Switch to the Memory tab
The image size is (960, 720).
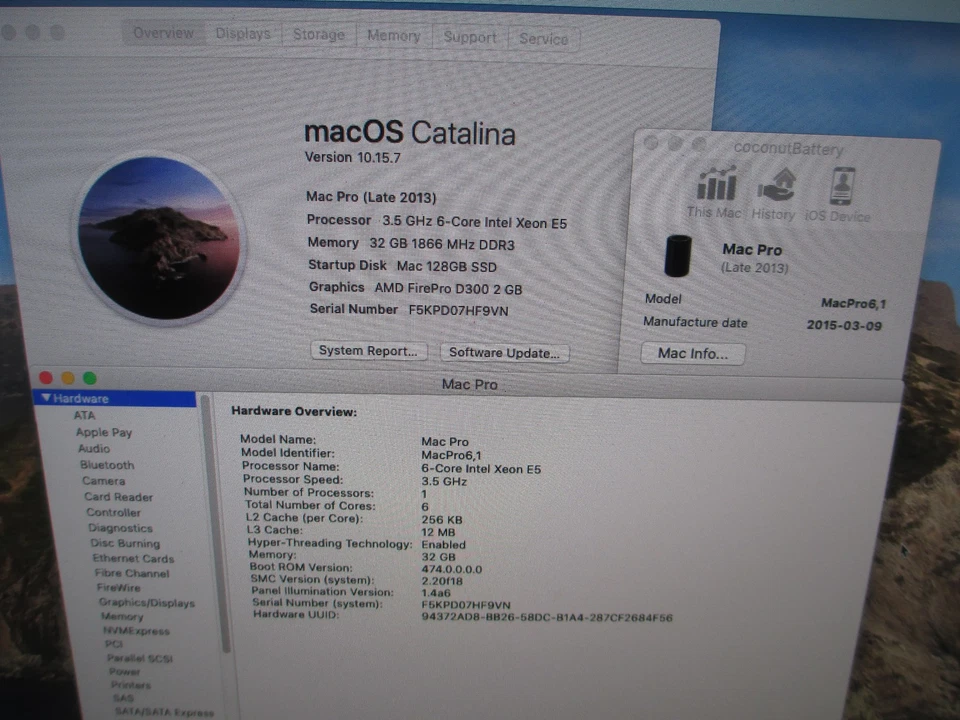pyautogui.click(x=393, y=36)
